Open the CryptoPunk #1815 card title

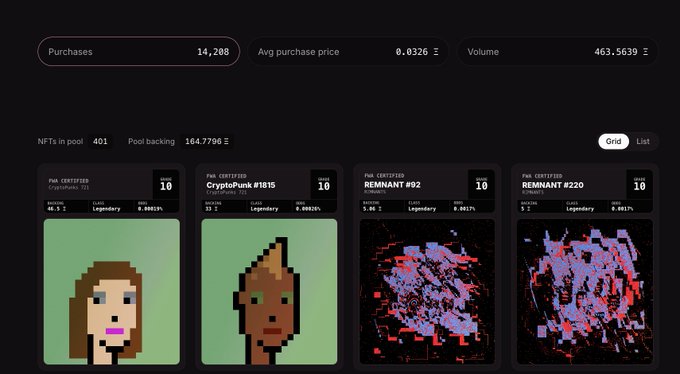(x=241, y=185)
